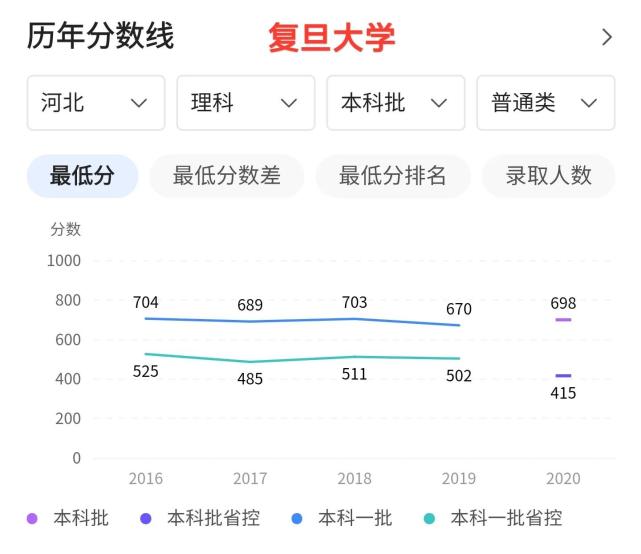Viewport: 641px width, 554px height.
Task: Click the purple 2020 本科批 marker
Action: pos(563,320)
